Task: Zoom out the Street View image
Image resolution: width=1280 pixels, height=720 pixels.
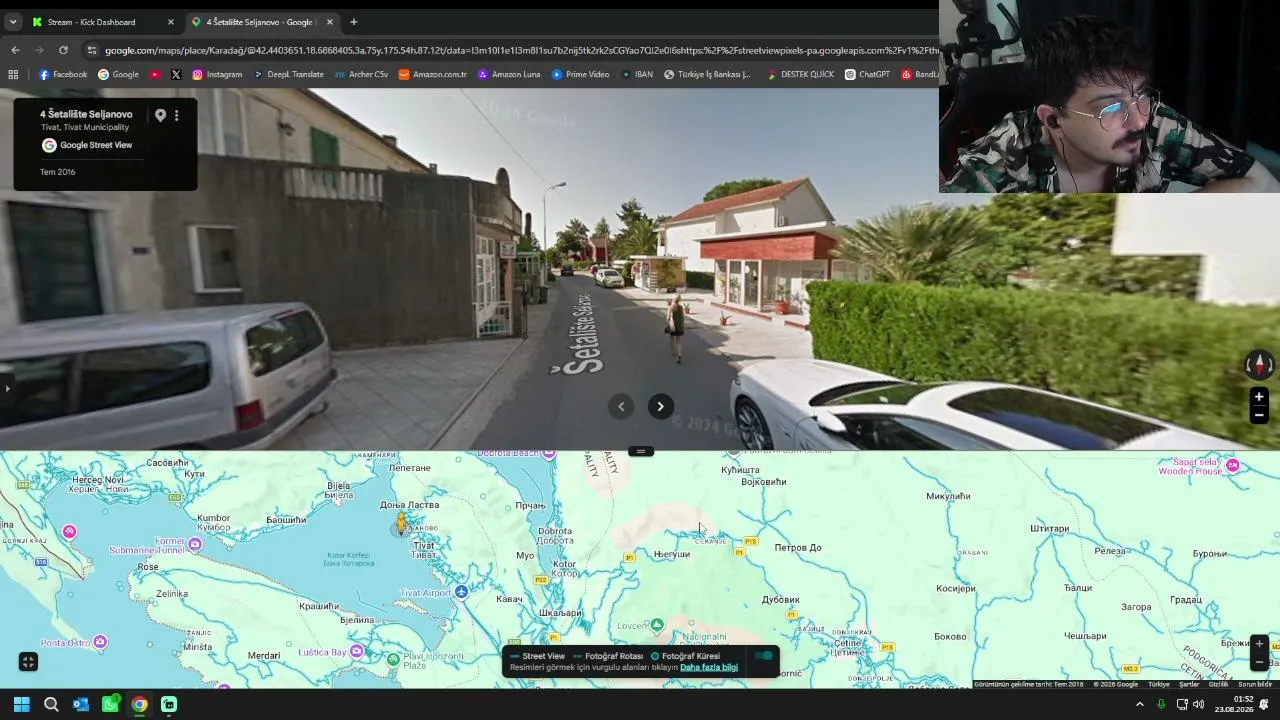Action: click(1259, 415)
